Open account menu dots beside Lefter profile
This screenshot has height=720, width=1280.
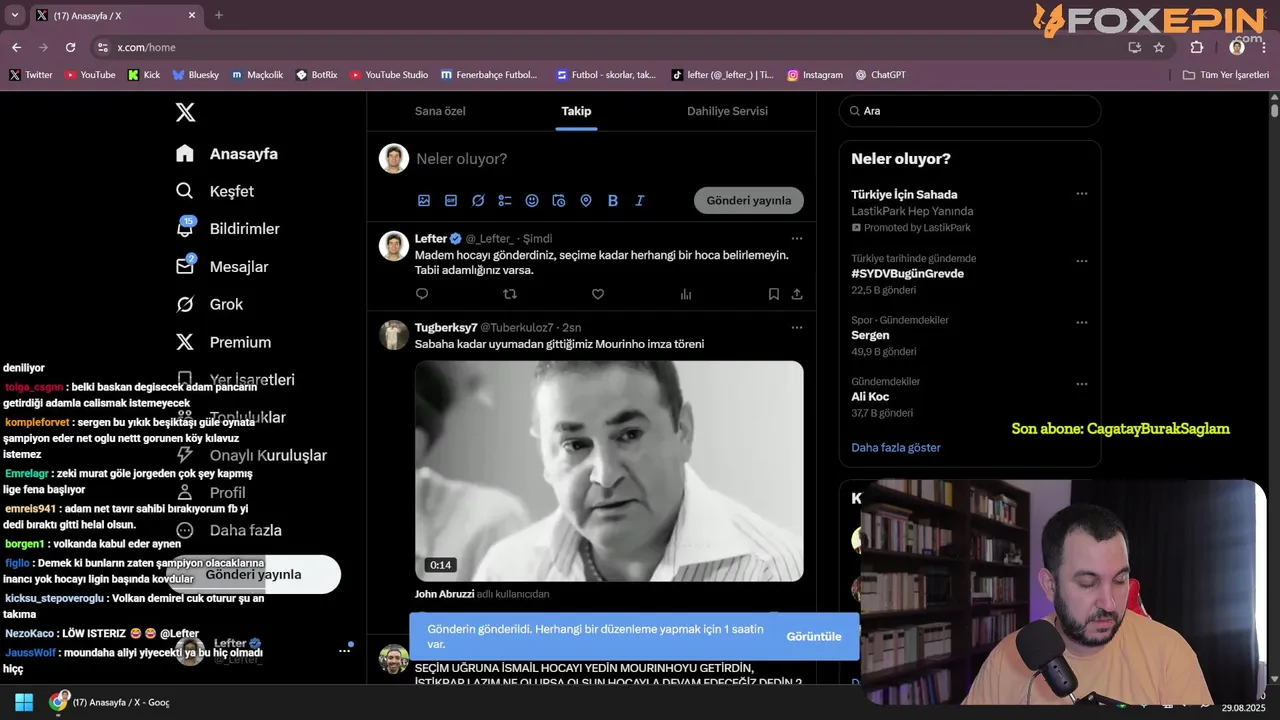[x=345, y=650]
